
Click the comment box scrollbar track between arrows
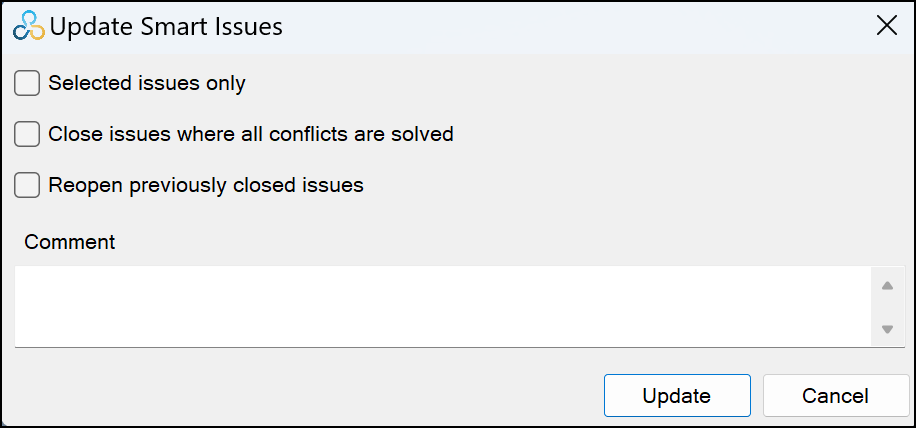pos(887,308)
